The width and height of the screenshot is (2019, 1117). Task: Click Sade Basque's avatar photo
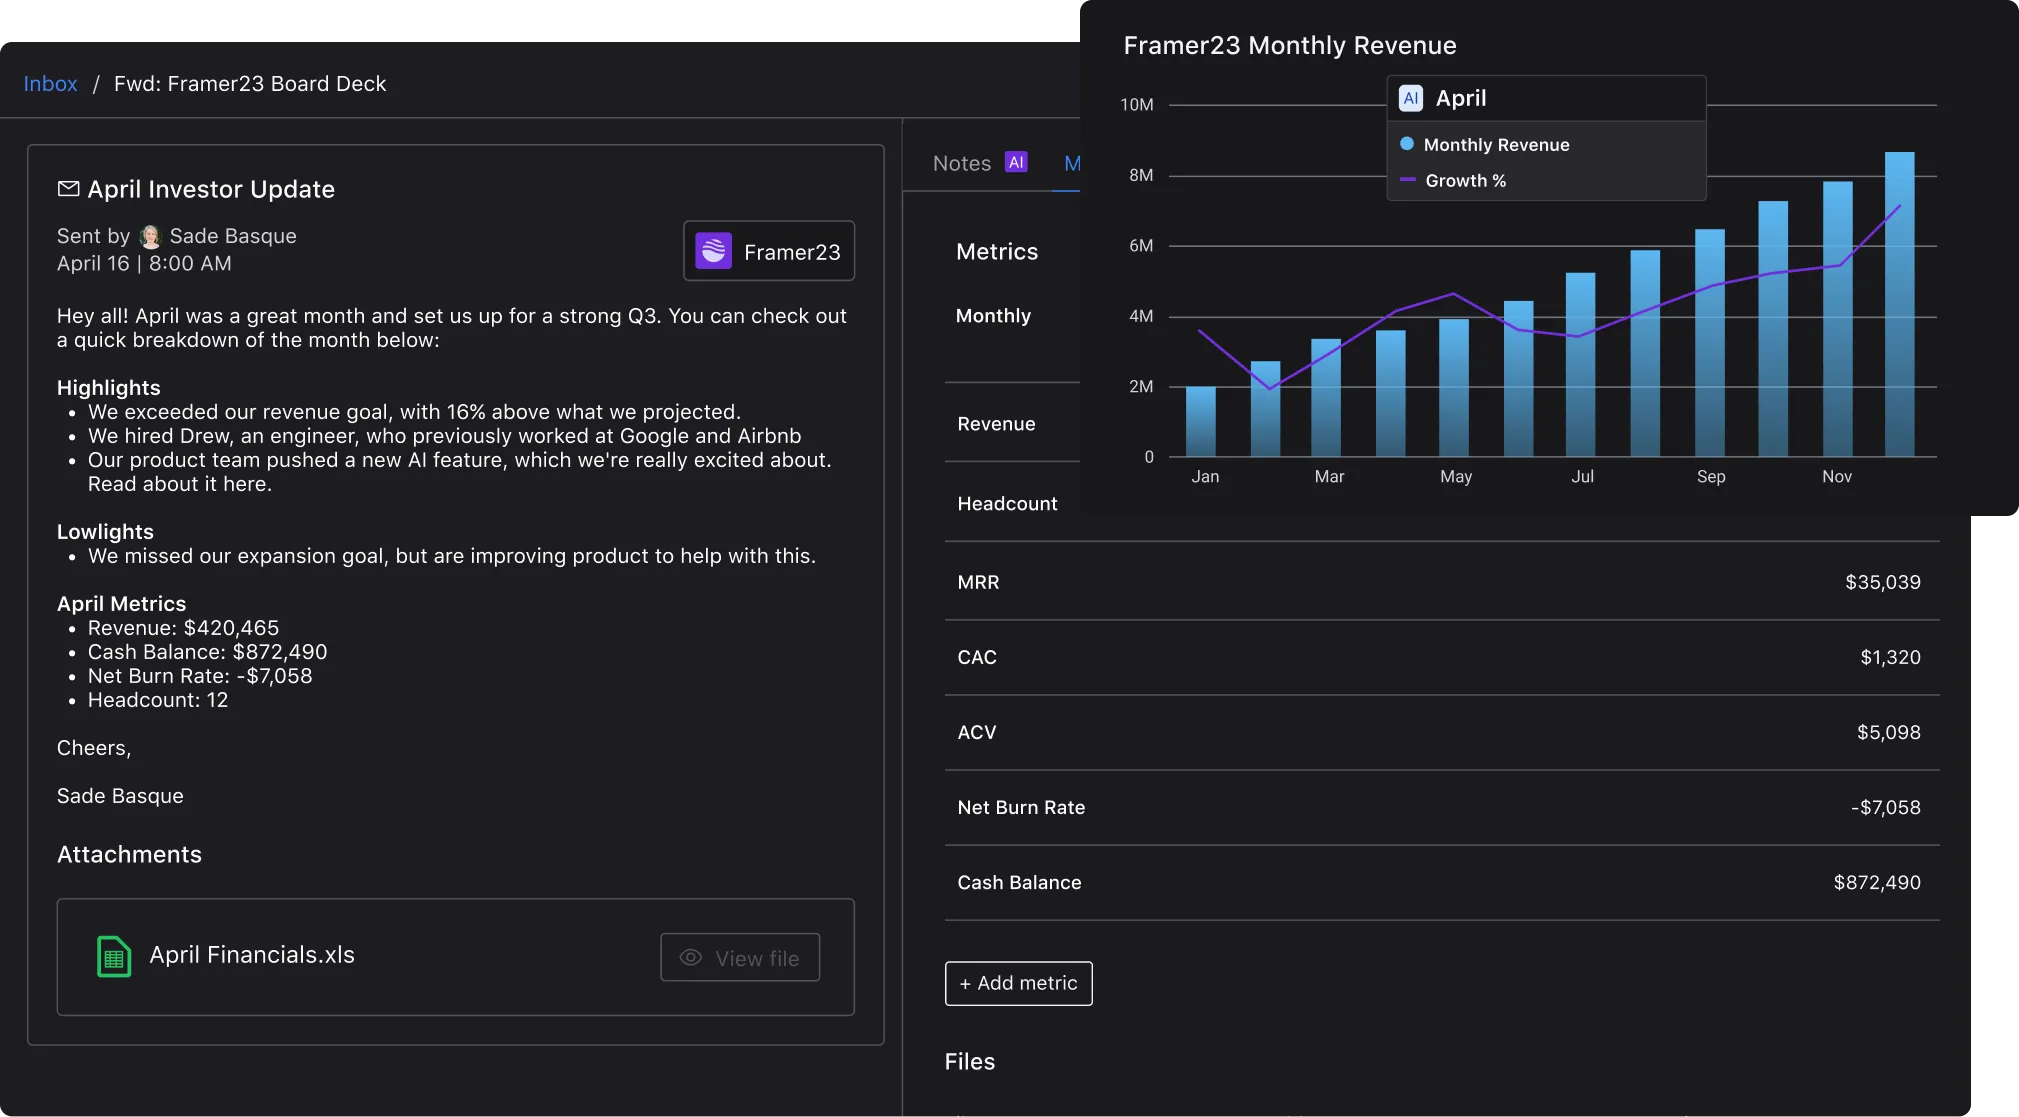coord(150,237)
